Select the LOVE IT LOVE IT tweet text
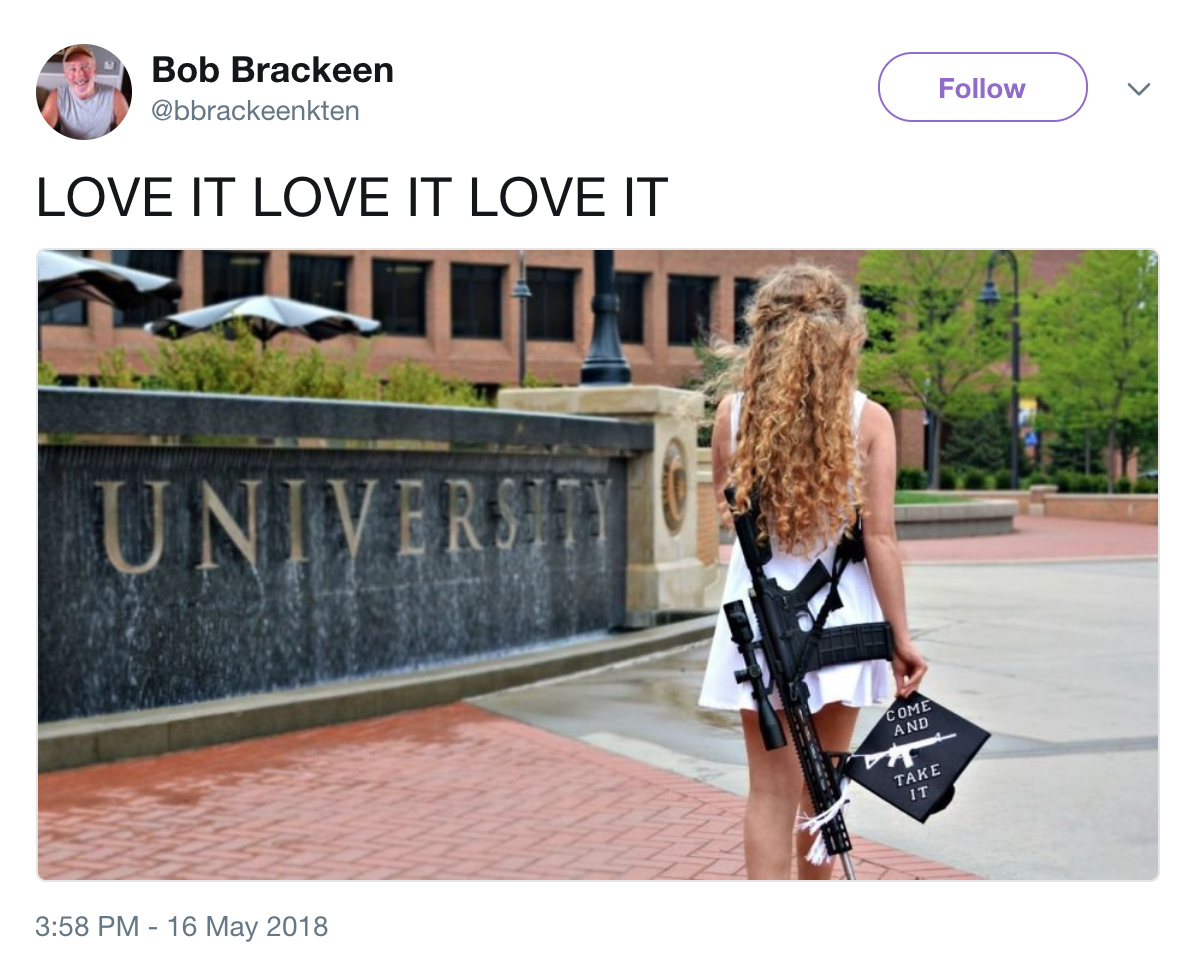Viewport: 1198px width, 962px height. pos(351,197)
